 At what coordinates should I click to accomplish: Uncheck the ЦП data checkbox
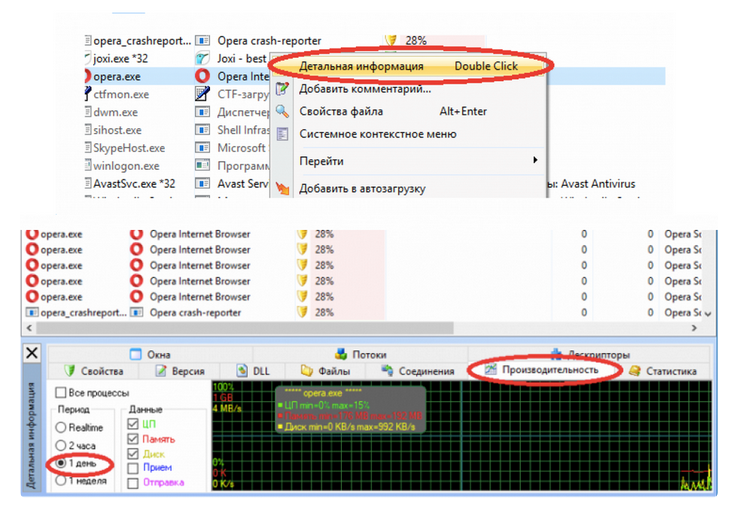coord(133,424)
